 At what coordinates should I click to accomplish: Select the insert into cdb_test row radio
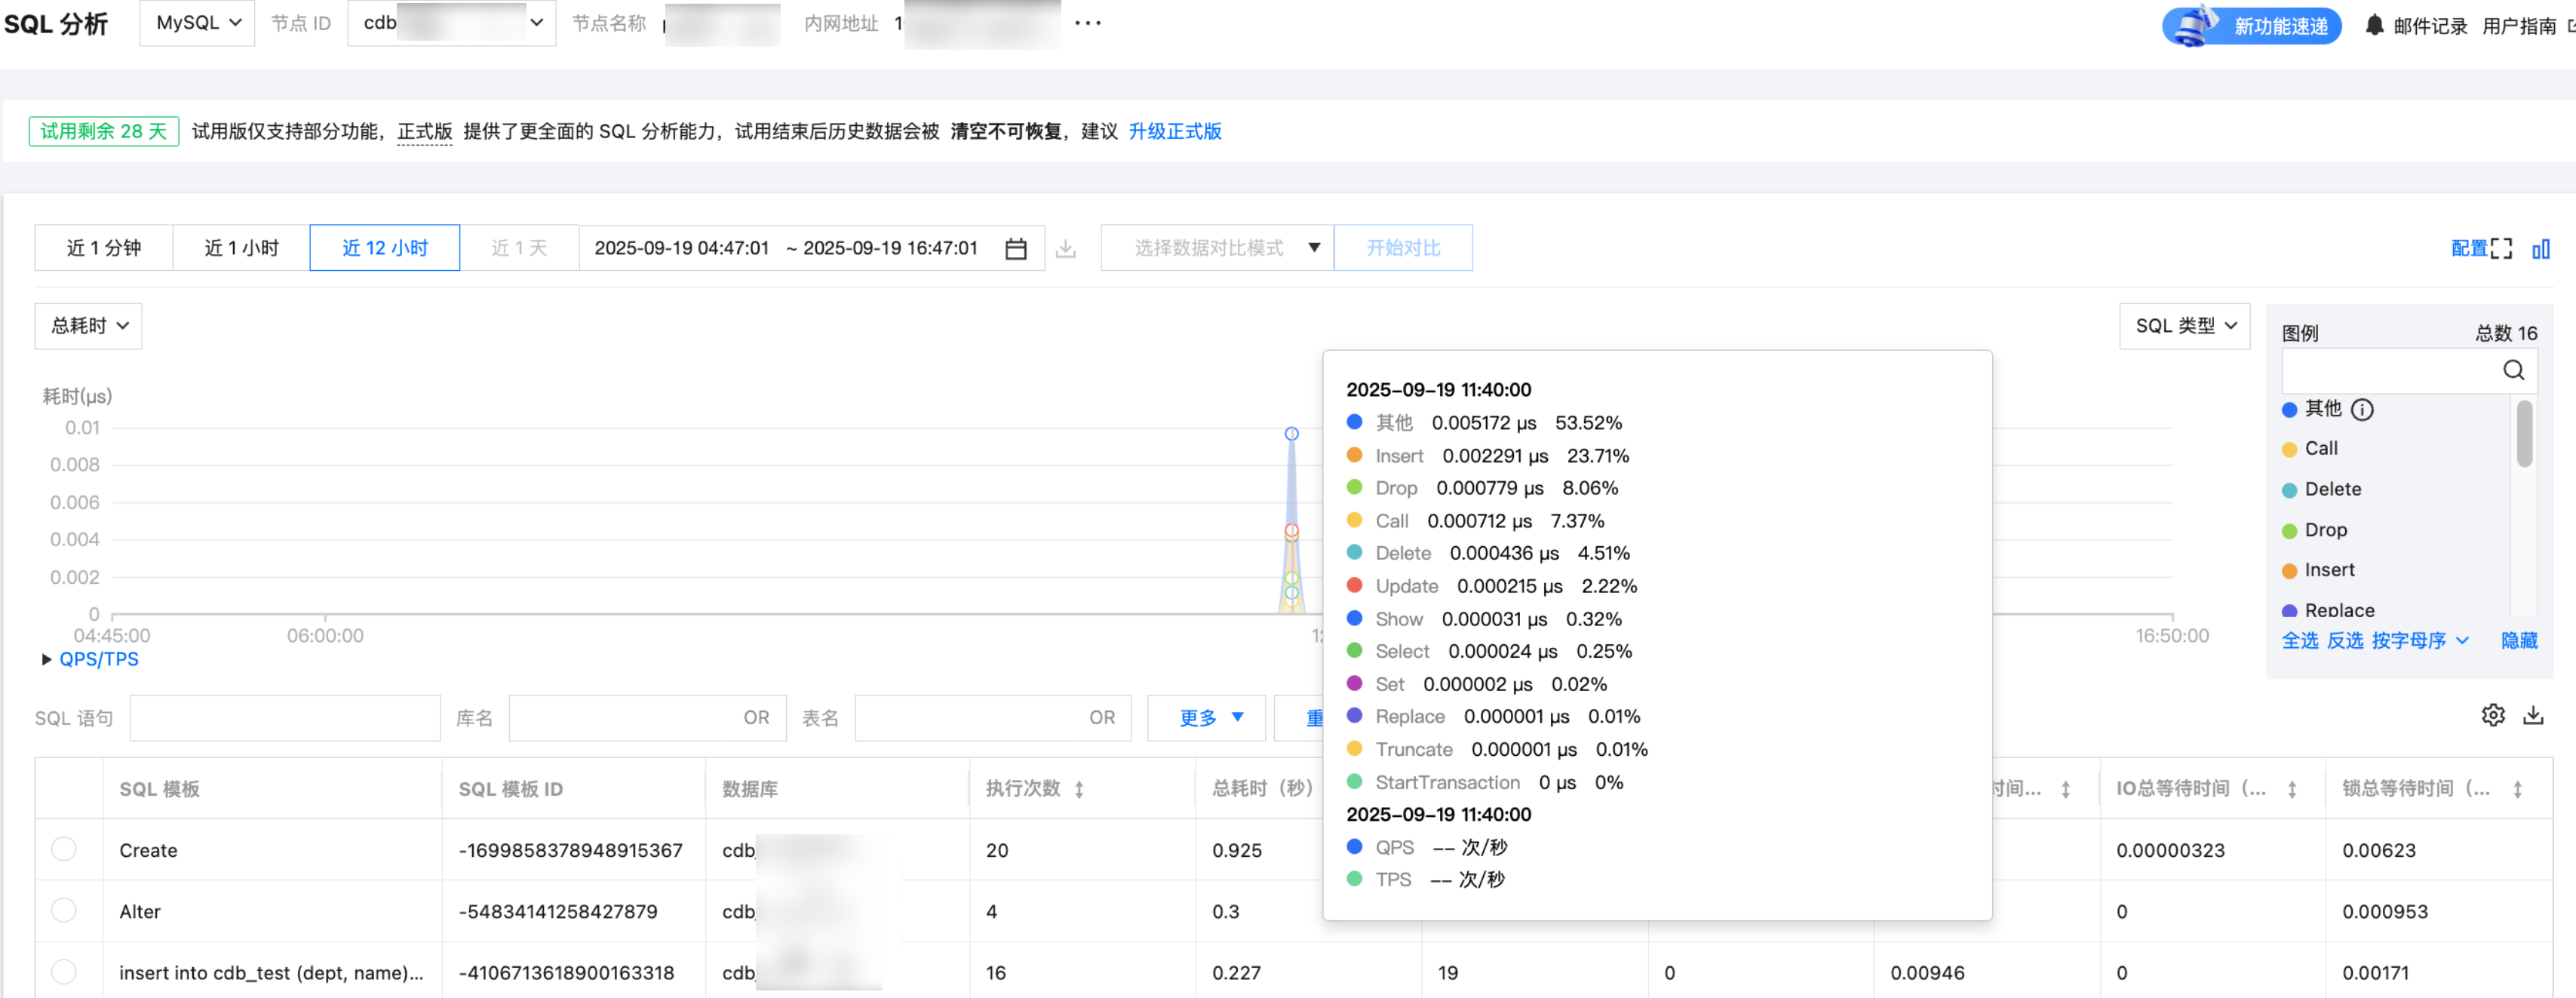coord(64,971)
